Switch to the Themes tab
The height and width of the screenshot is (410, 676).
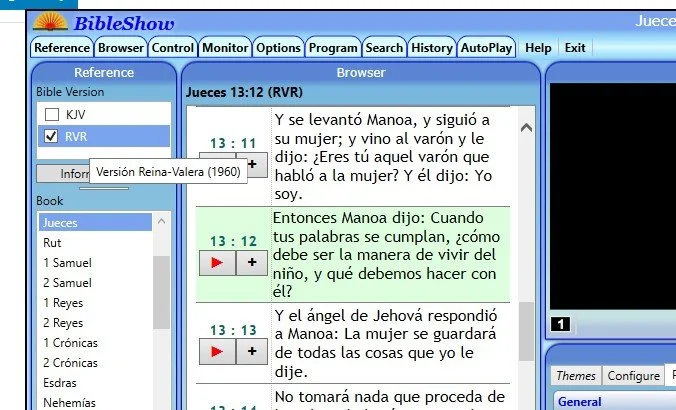click(x=576, y=376)
